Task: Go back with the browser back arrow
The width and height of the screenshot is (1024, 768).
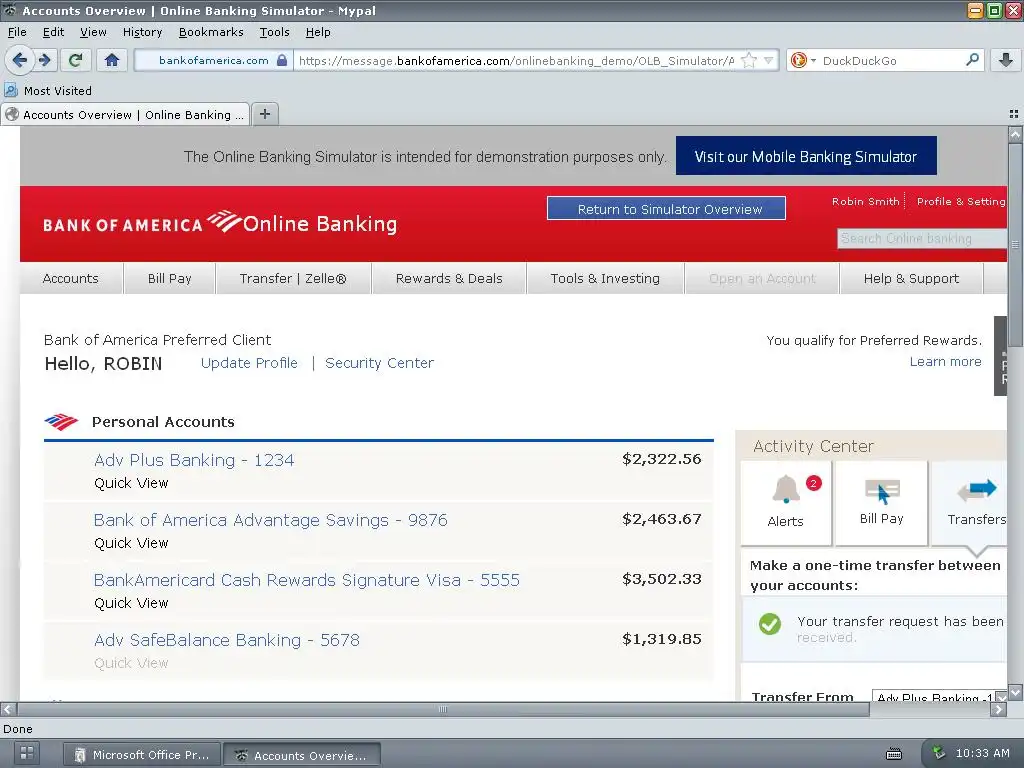Action: point(20,60)
